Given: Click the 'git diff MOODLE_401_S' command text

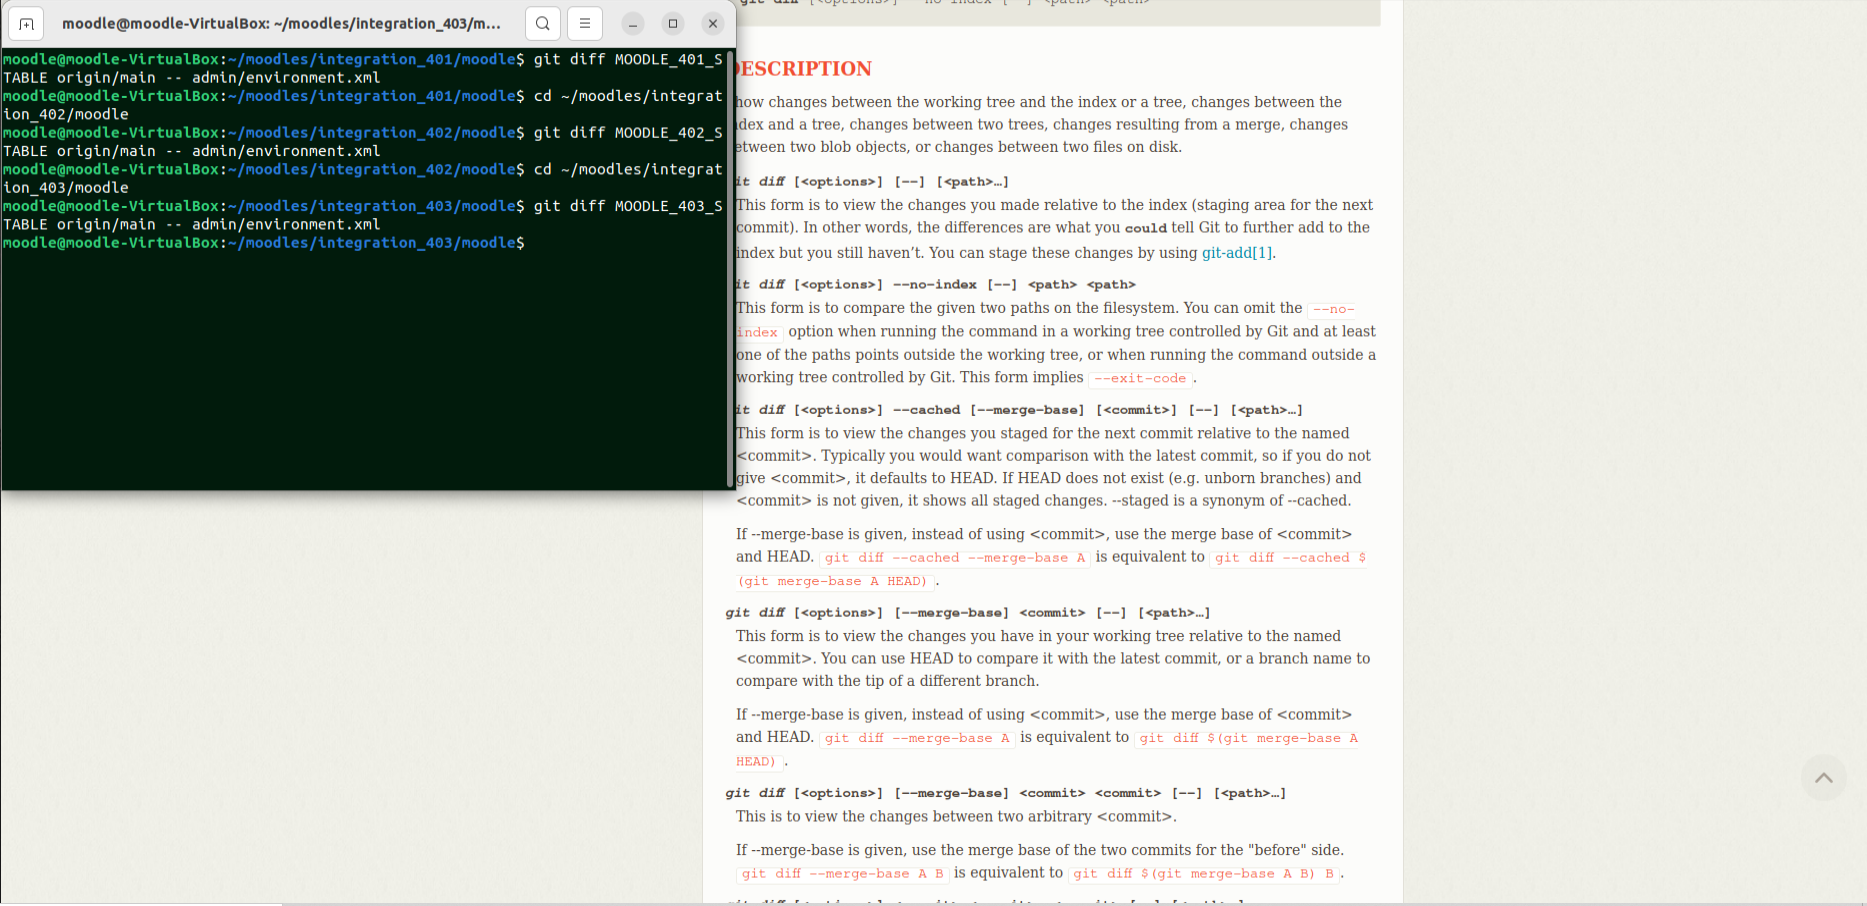Looking at the screenshot, I should 628,60.
